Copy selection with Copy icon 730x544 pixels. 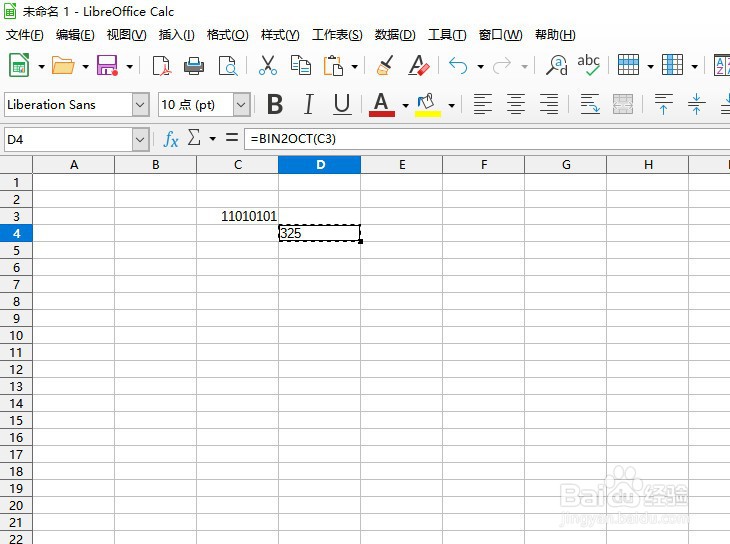point(300,66)
